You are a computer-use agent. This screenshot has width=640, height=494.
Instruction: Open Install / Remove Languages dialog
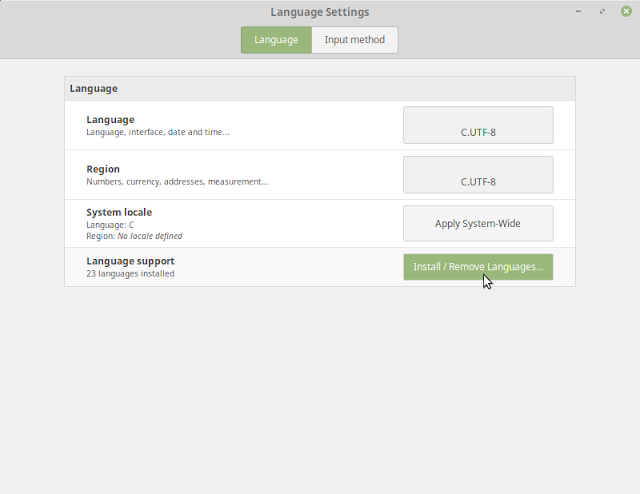[x=478, y=267]
